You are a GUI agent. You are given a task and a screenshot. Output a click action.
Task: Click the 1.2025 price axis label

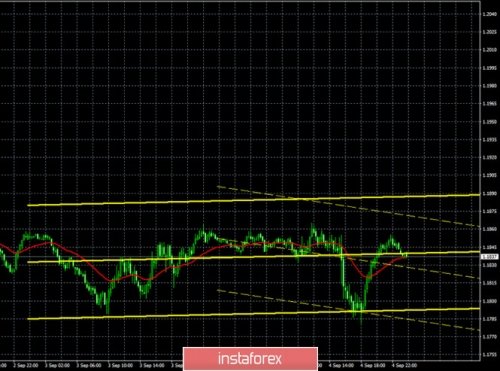[x=490, y=32]
